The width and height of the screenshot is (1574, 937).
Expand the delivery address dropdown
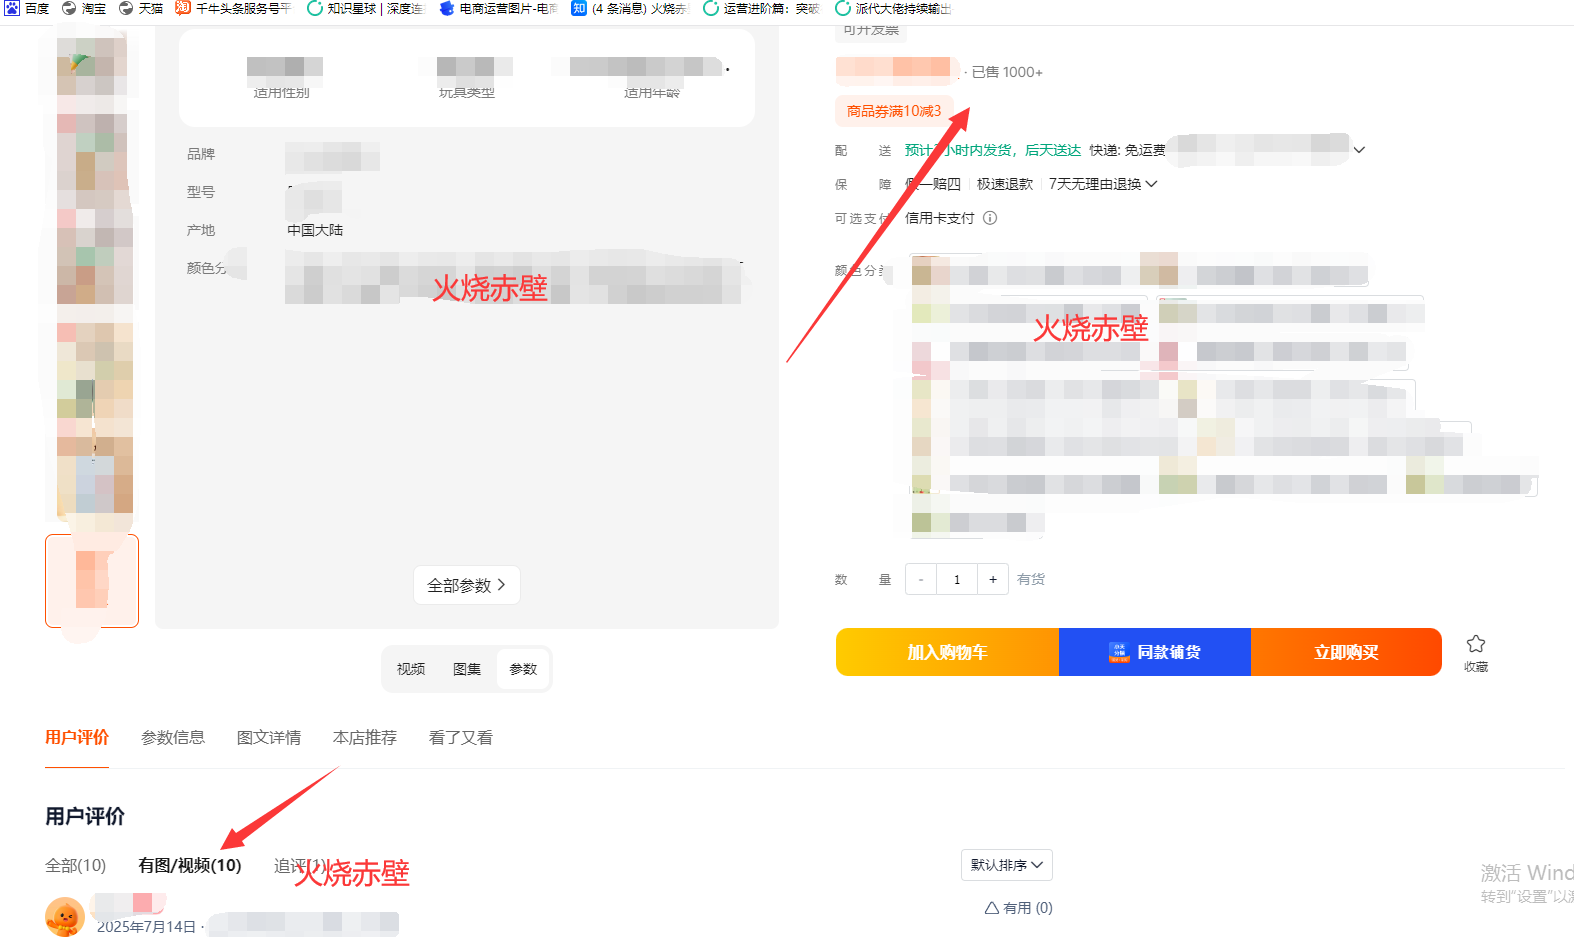pos(1359,150)
